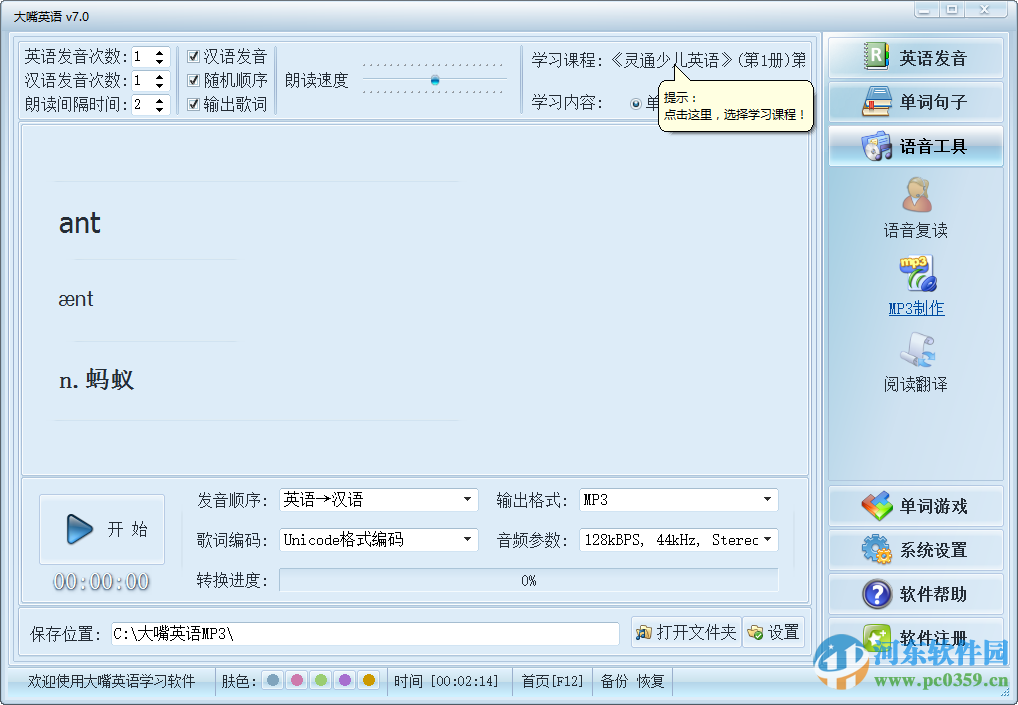Click the meaning 'n. 蚂蚁' text
This screenshot has width=1018, height=705.
click(97, 379)
